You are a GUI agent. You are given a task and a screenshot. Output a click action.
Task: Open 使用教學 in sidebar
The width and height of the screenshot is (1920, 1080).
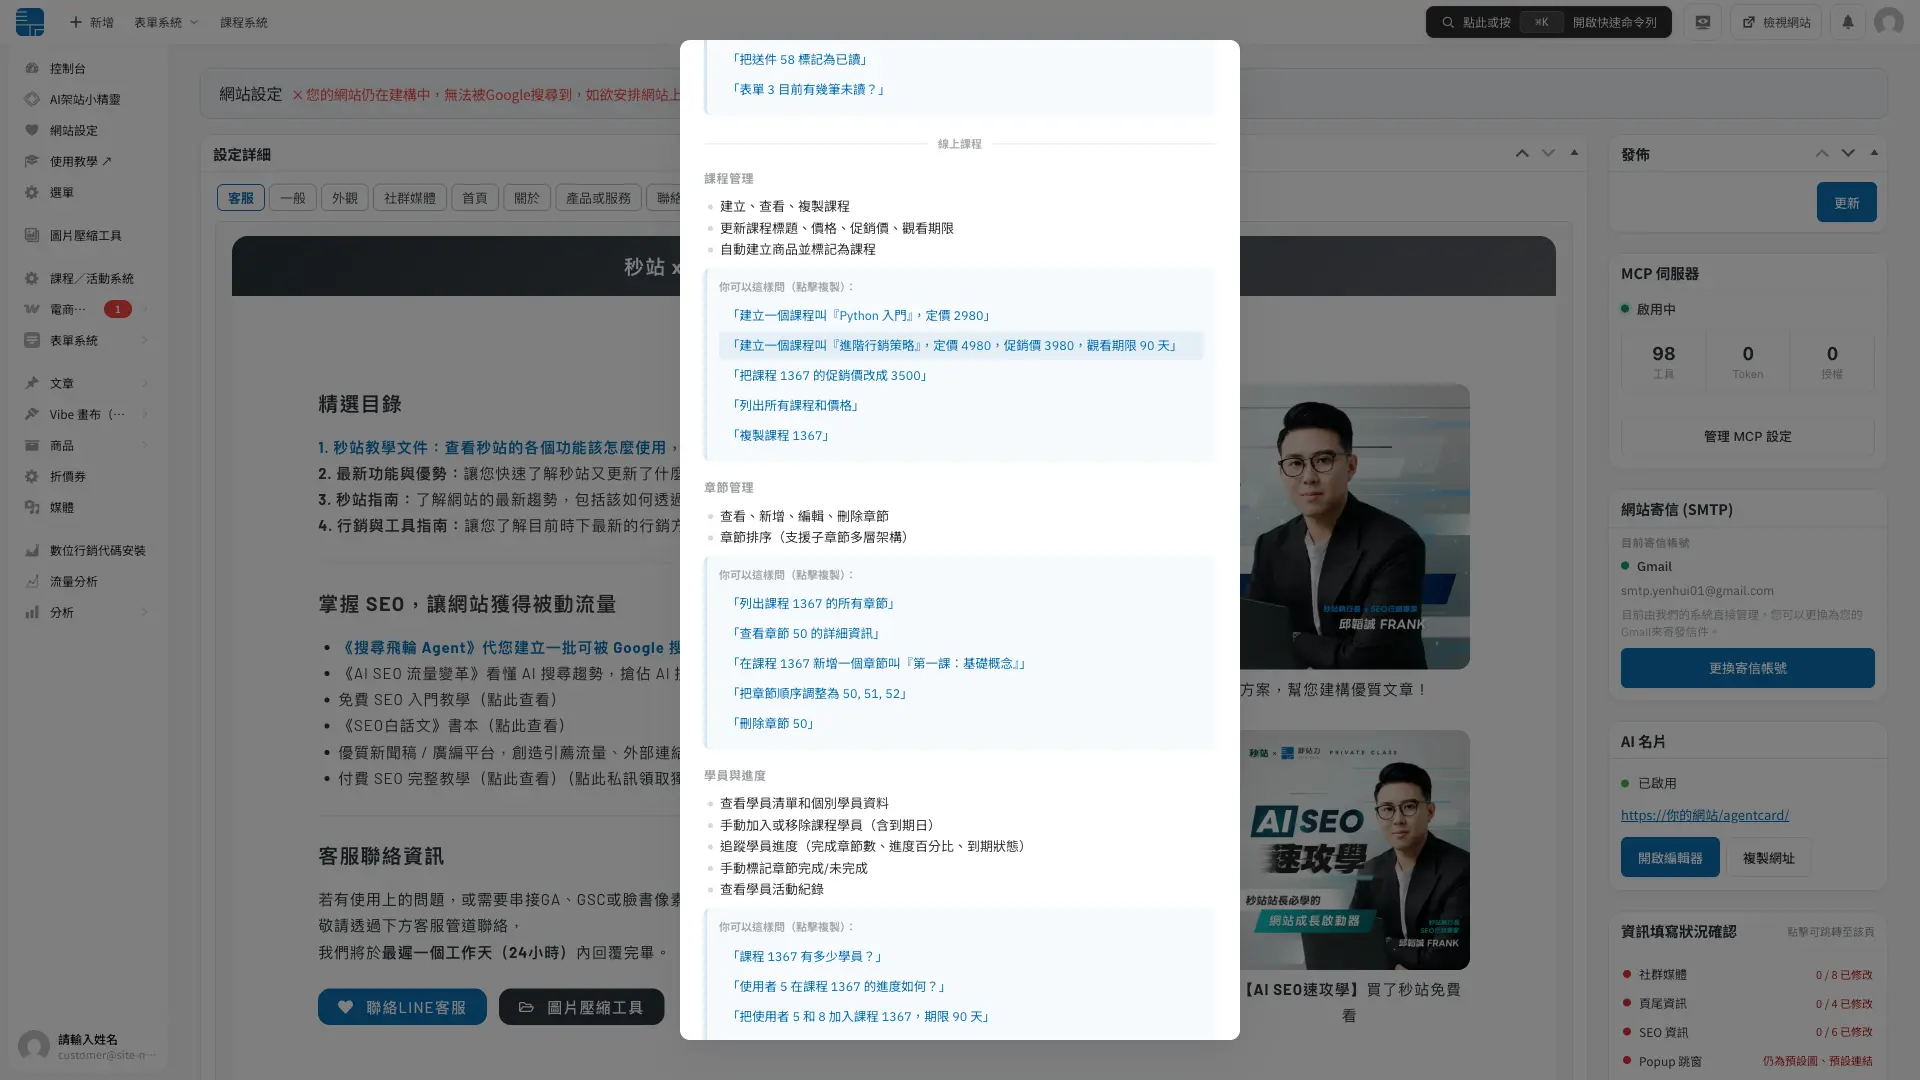click(x=80, y=161)
